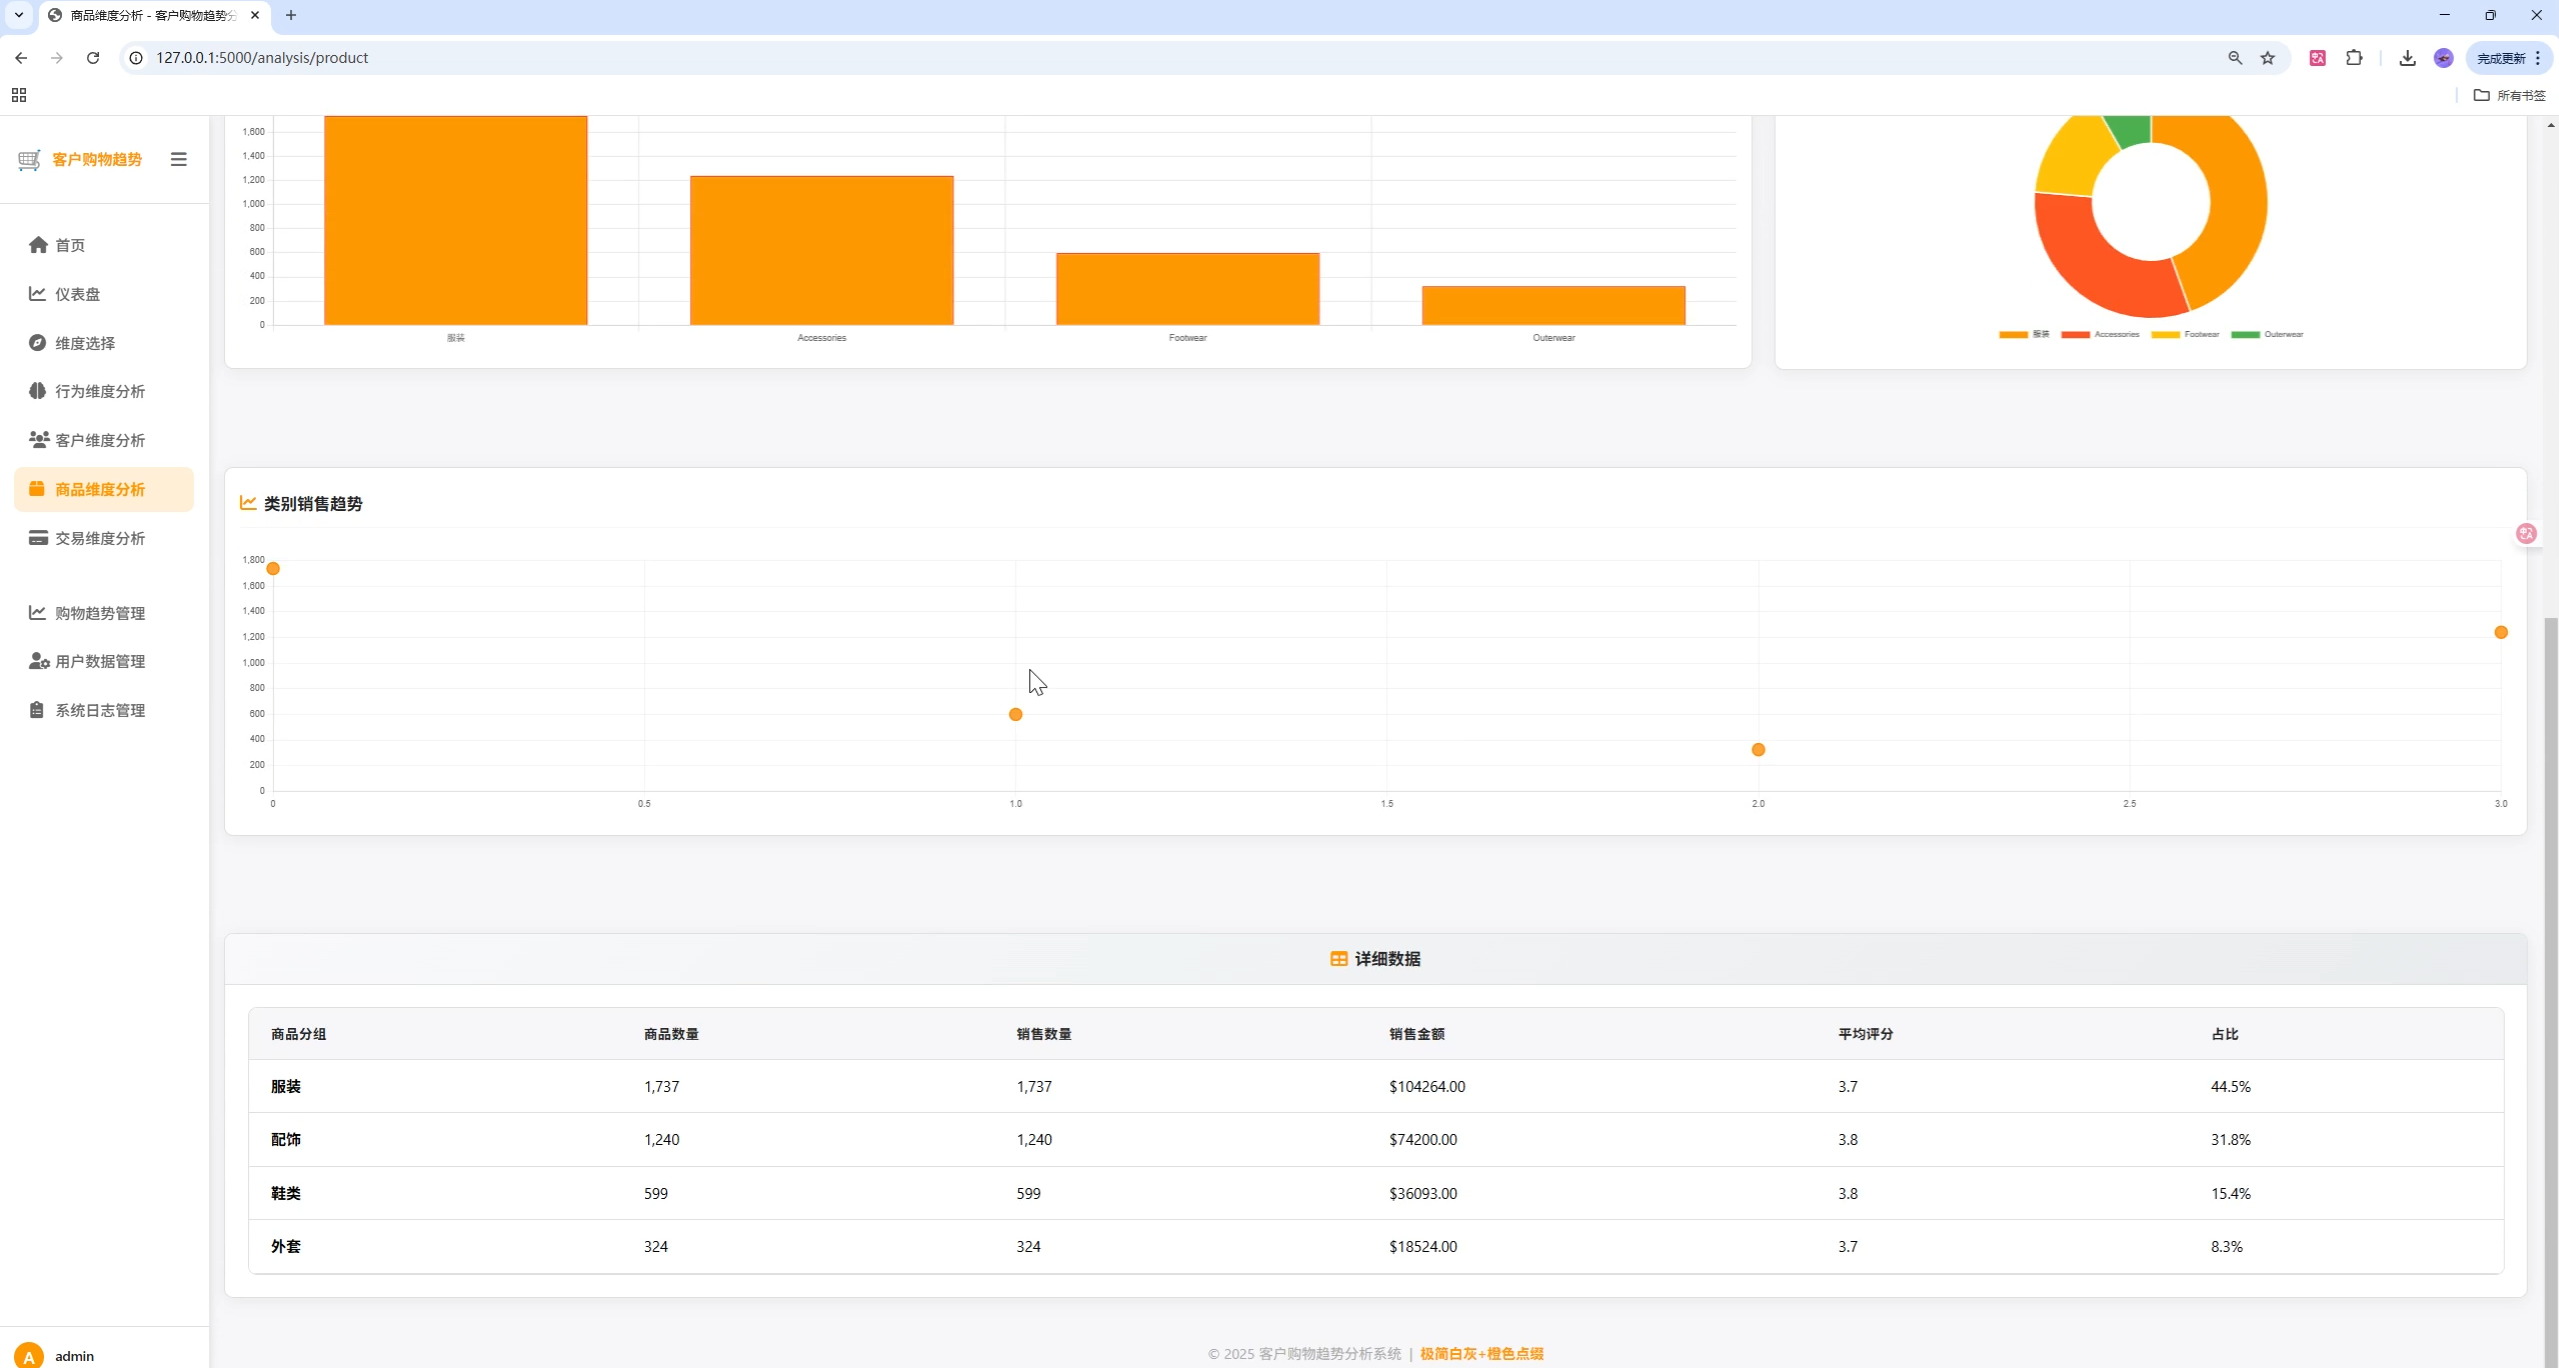The height and width of the screenshot is (1368, 2559).
Task: Toggle the Accessories legend in donut chart
Action: click(x=2100, y=334)
